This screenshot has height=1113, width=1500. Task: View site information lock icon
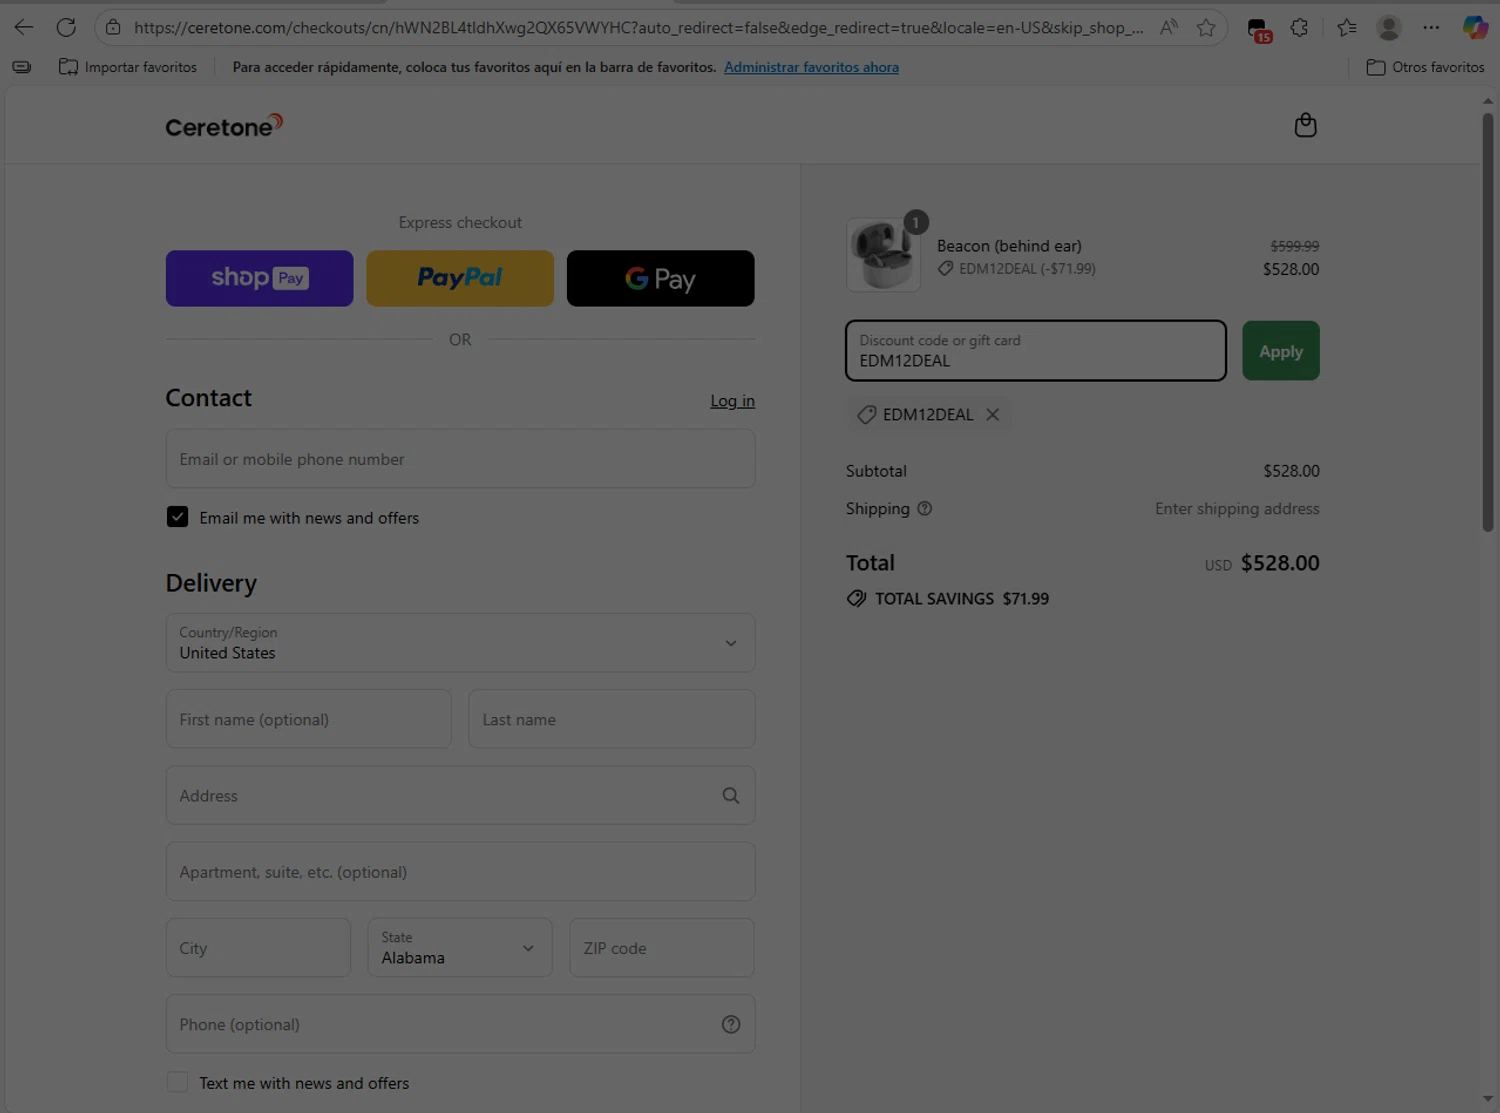113,27
